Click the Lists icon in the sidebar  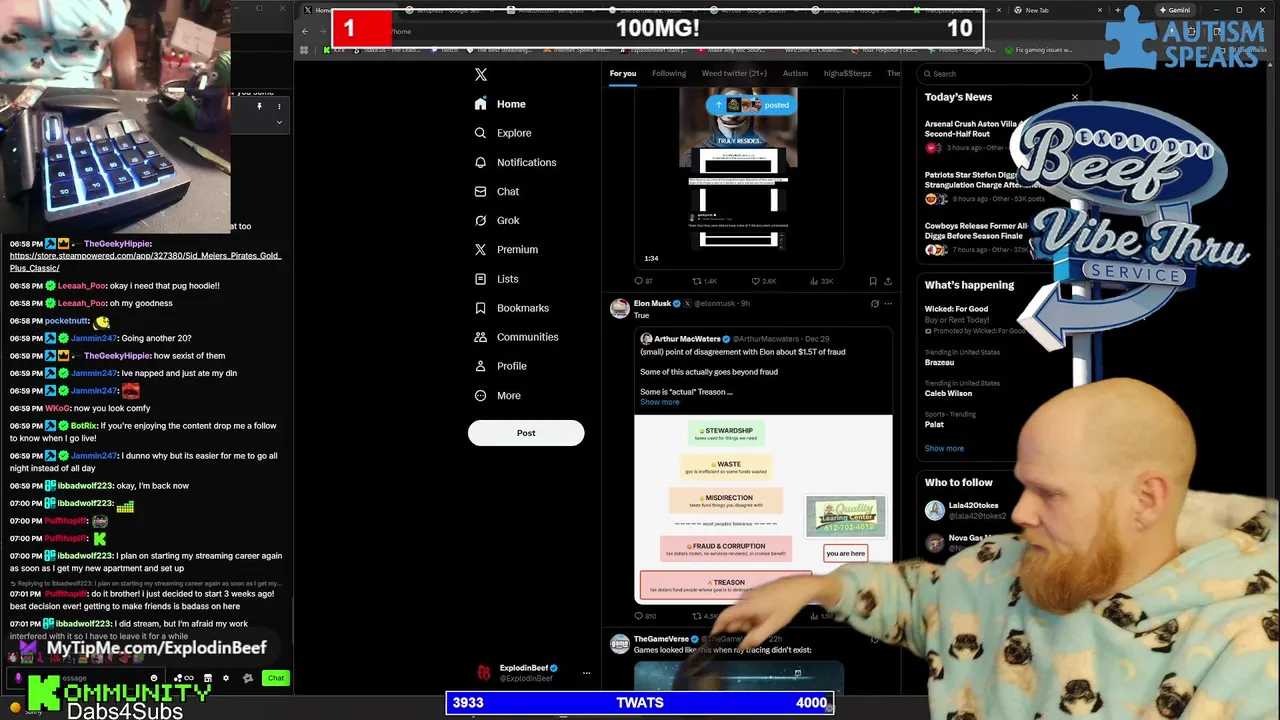coord(481,279)
